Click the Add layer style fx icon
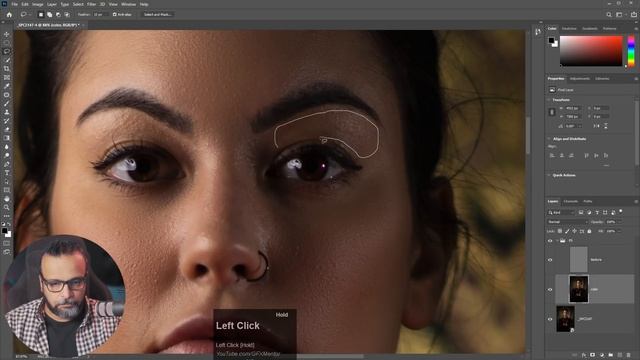 [x=584, y=355]
